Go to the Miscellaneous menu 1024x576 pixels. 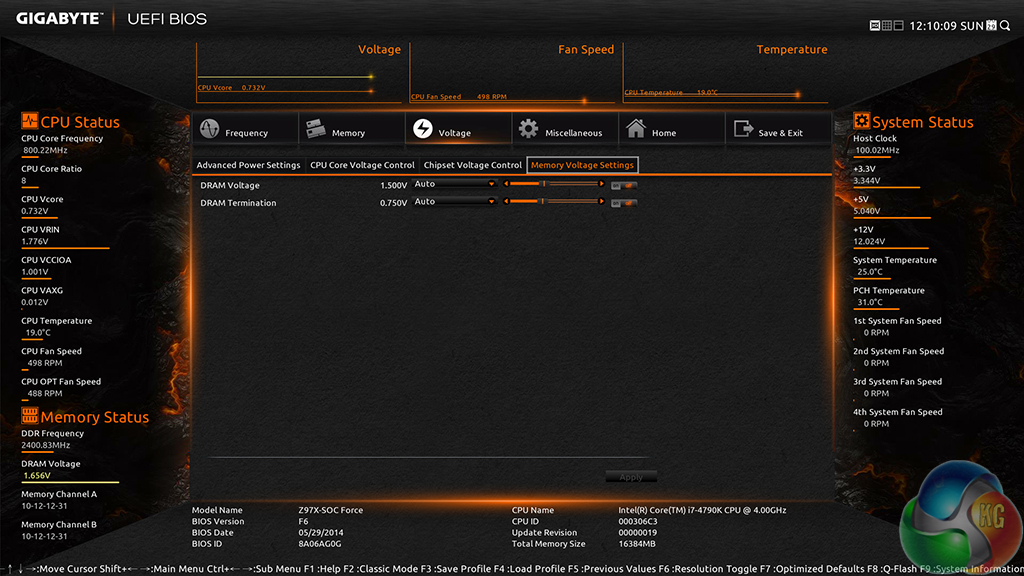coord(565,129)
